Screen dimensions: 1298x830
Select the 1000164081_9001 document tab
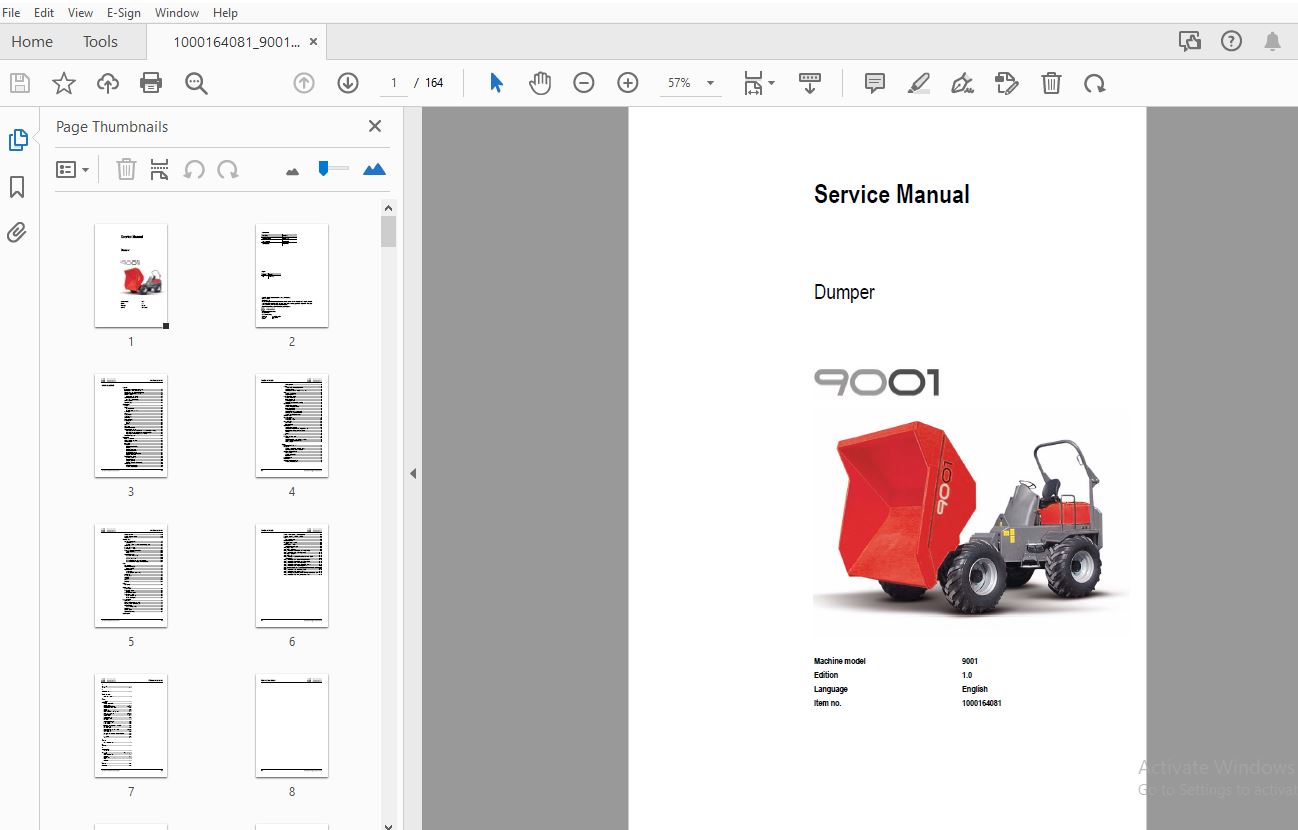236,41
